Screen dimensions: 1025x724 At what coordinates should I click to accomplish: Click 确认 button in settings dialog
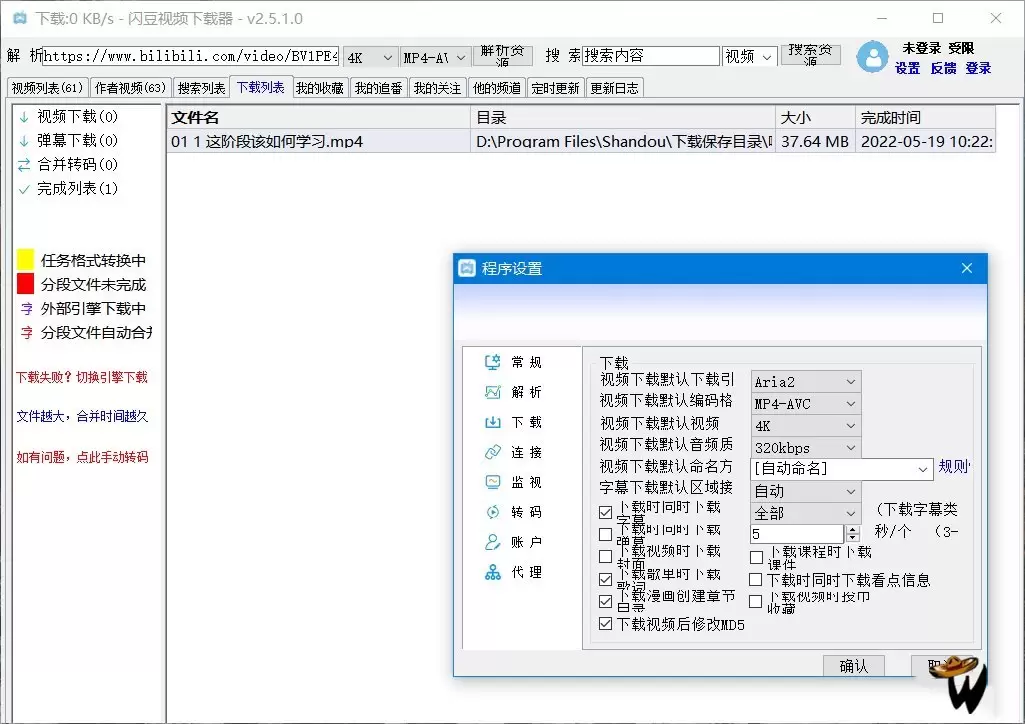click(853, 666)
